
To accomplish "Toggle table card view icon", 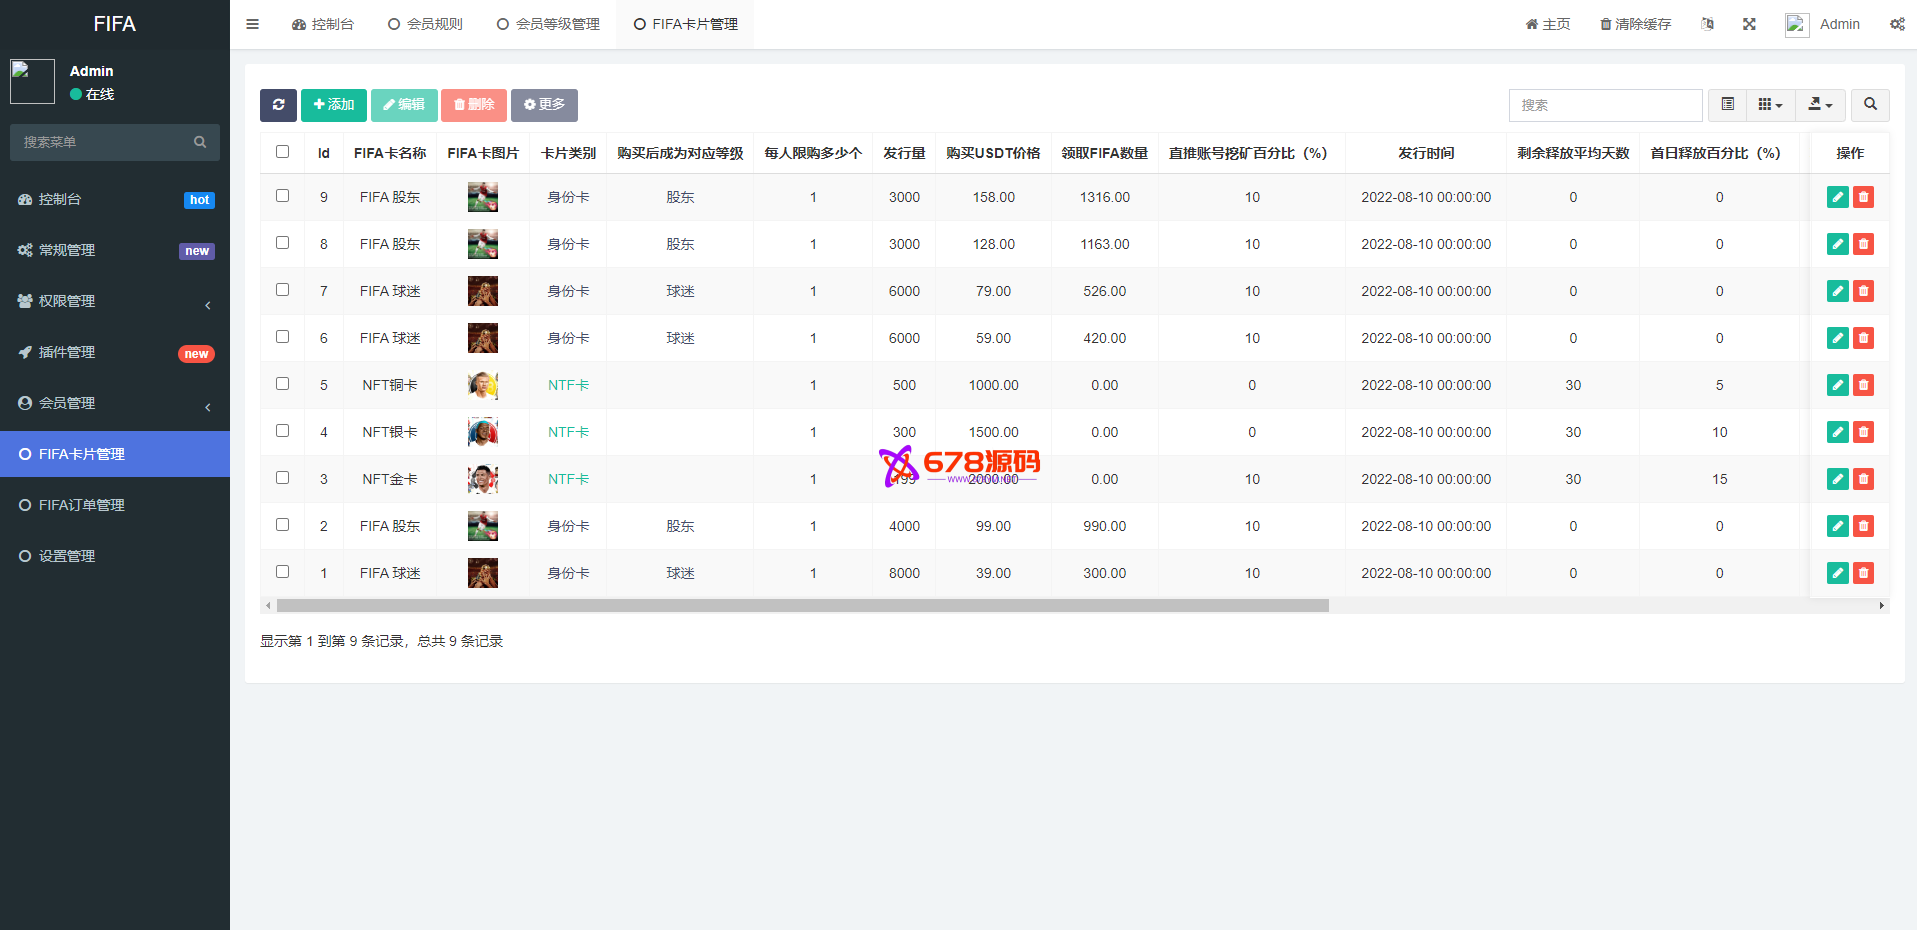I will click(1727, 105).
